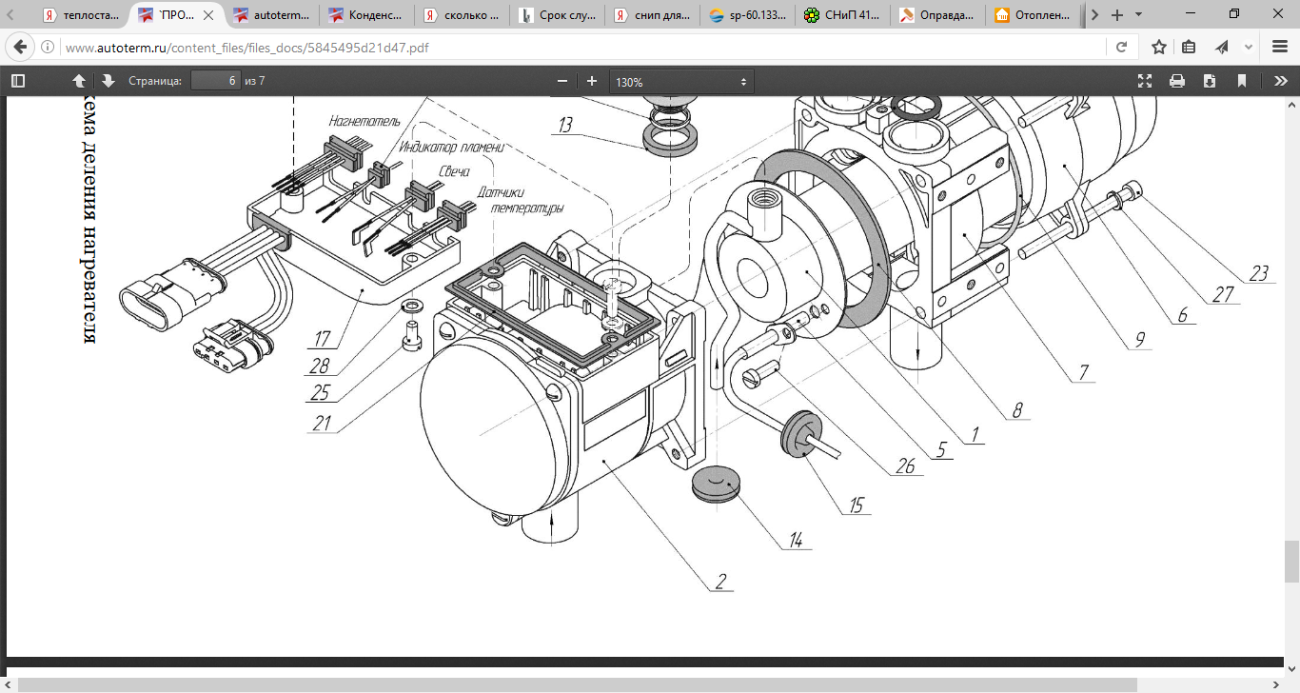Zoom out of the PDF
This screenshot has height=693, width=1300.
click(562, 81)
